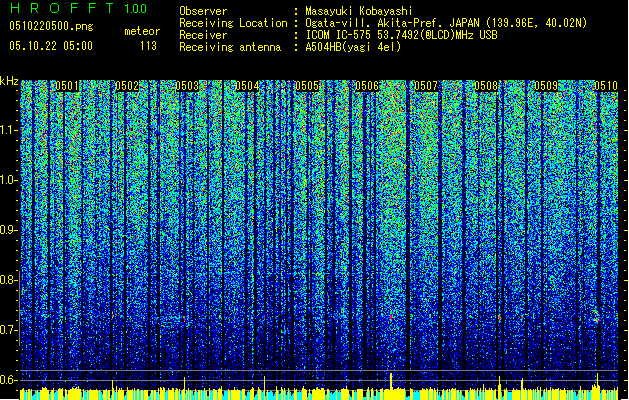Image resolution: width=629 pixels, height=400 pixels.
Task: Click the yellow signal level strip
Action: [314, 393]
